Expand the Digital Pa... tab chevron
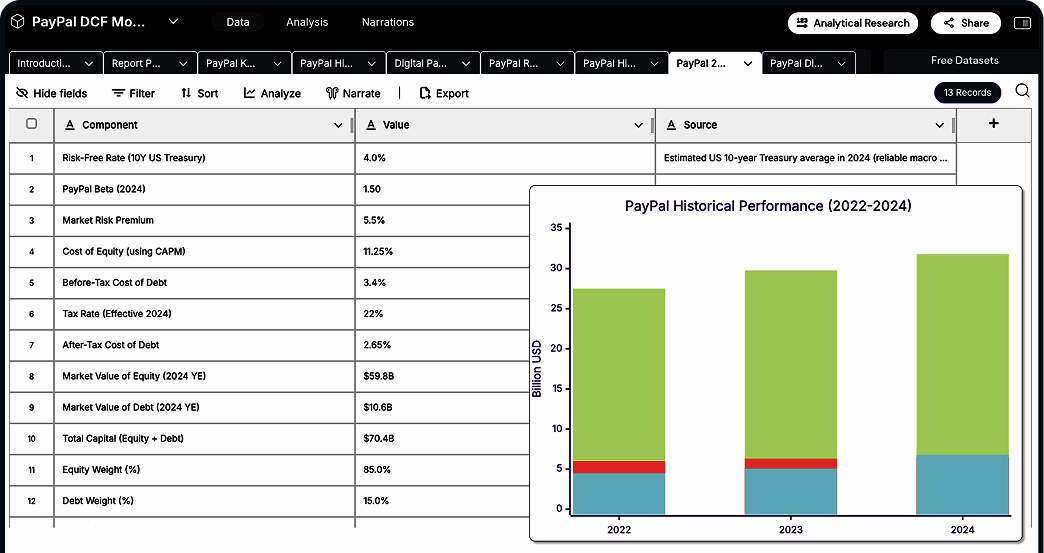Screen dimensions: 1044x553 click(x=466, y=63)
